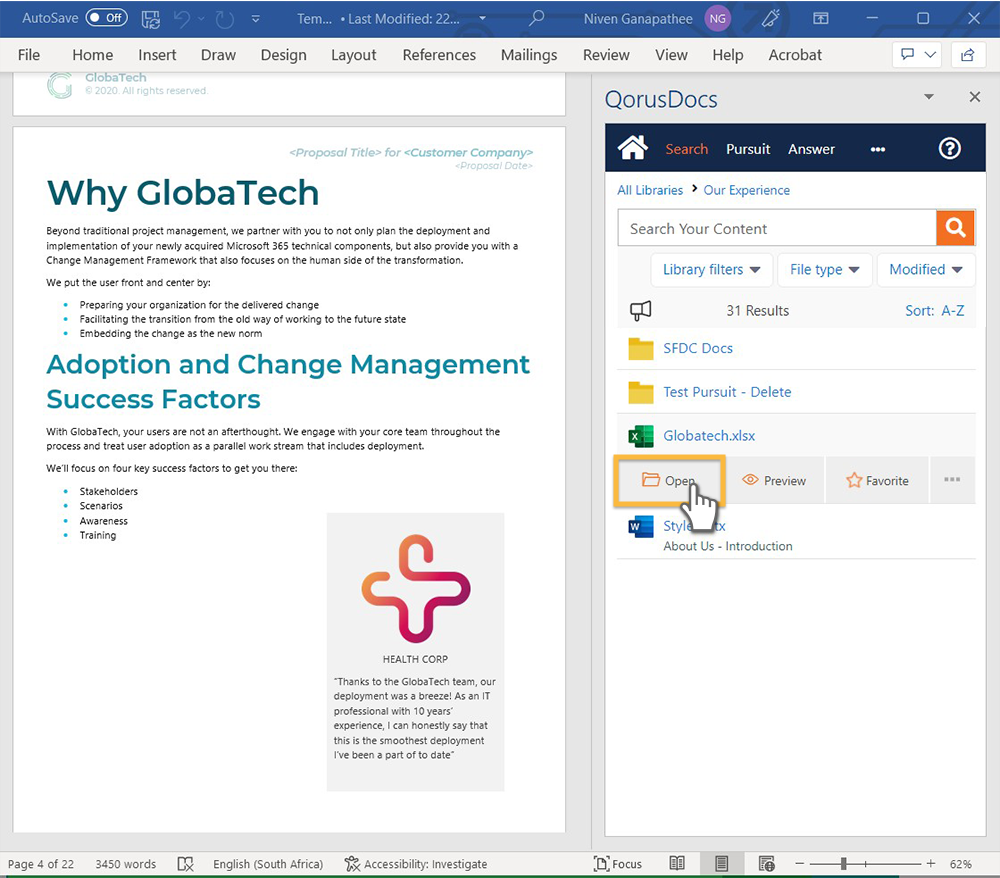1000x878 pixels.
Task: Click the proofing errors icon in status bar
Action: click(185, 864)
